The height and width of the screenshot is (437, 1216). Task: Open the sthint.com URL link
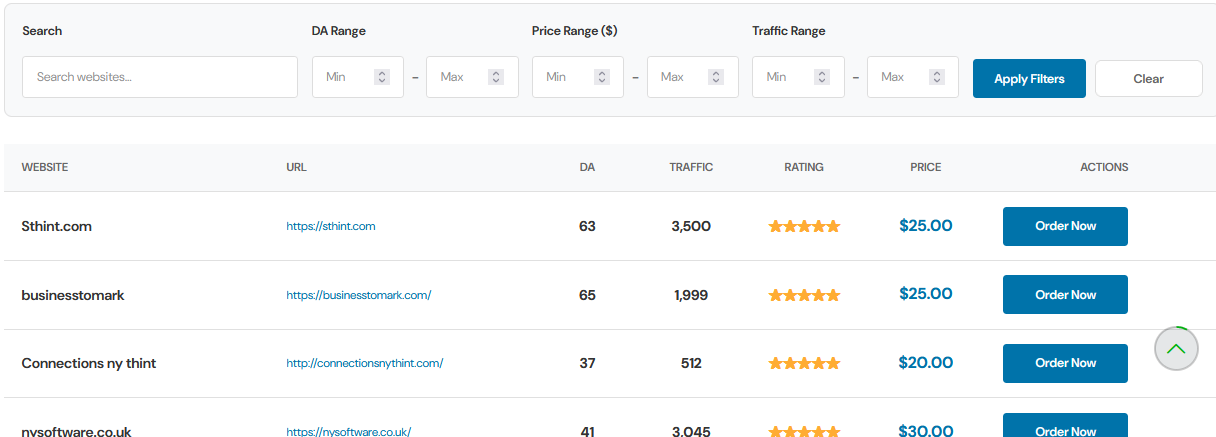coord(331,226)
